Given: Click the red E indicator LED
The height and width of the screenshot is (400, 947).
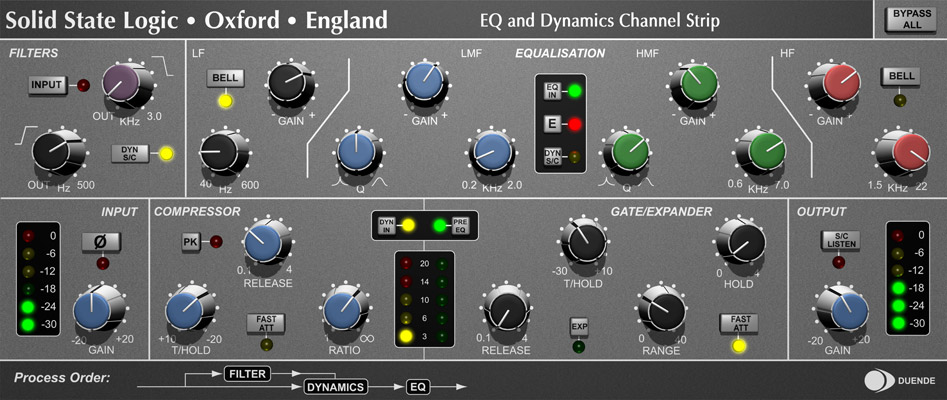Looking at the screenshot, I should click(575, 124).
